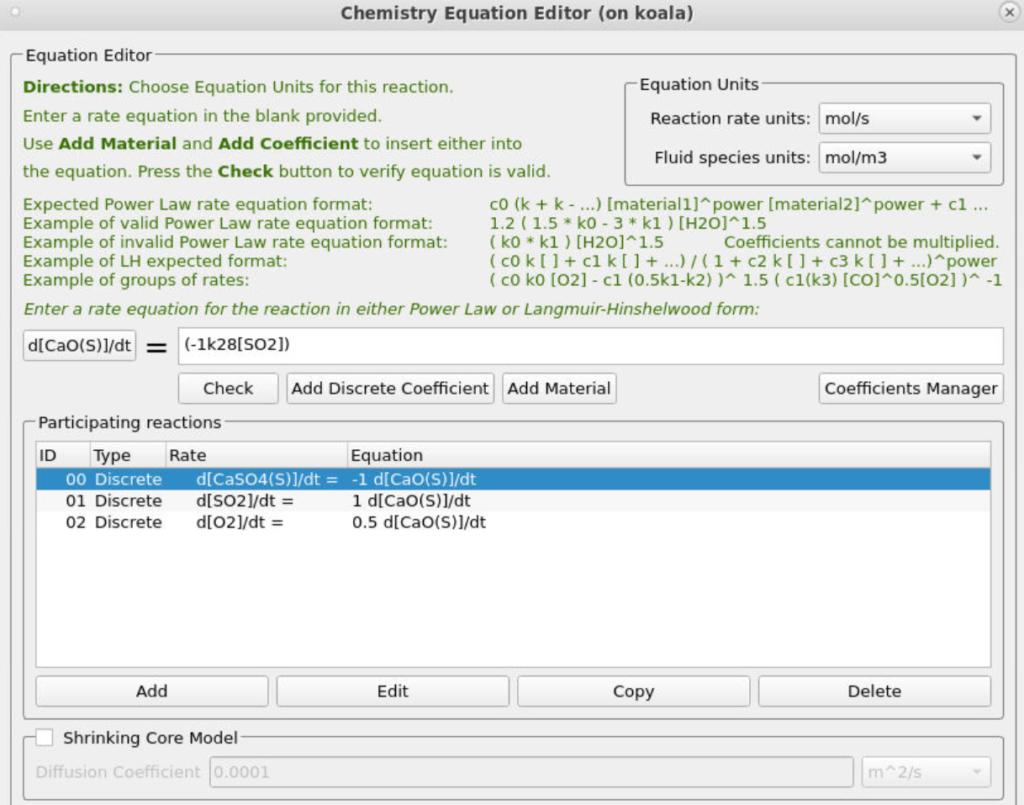Click the Add Material button
This screenshot has width=1024, height=805.
(559, 388)
